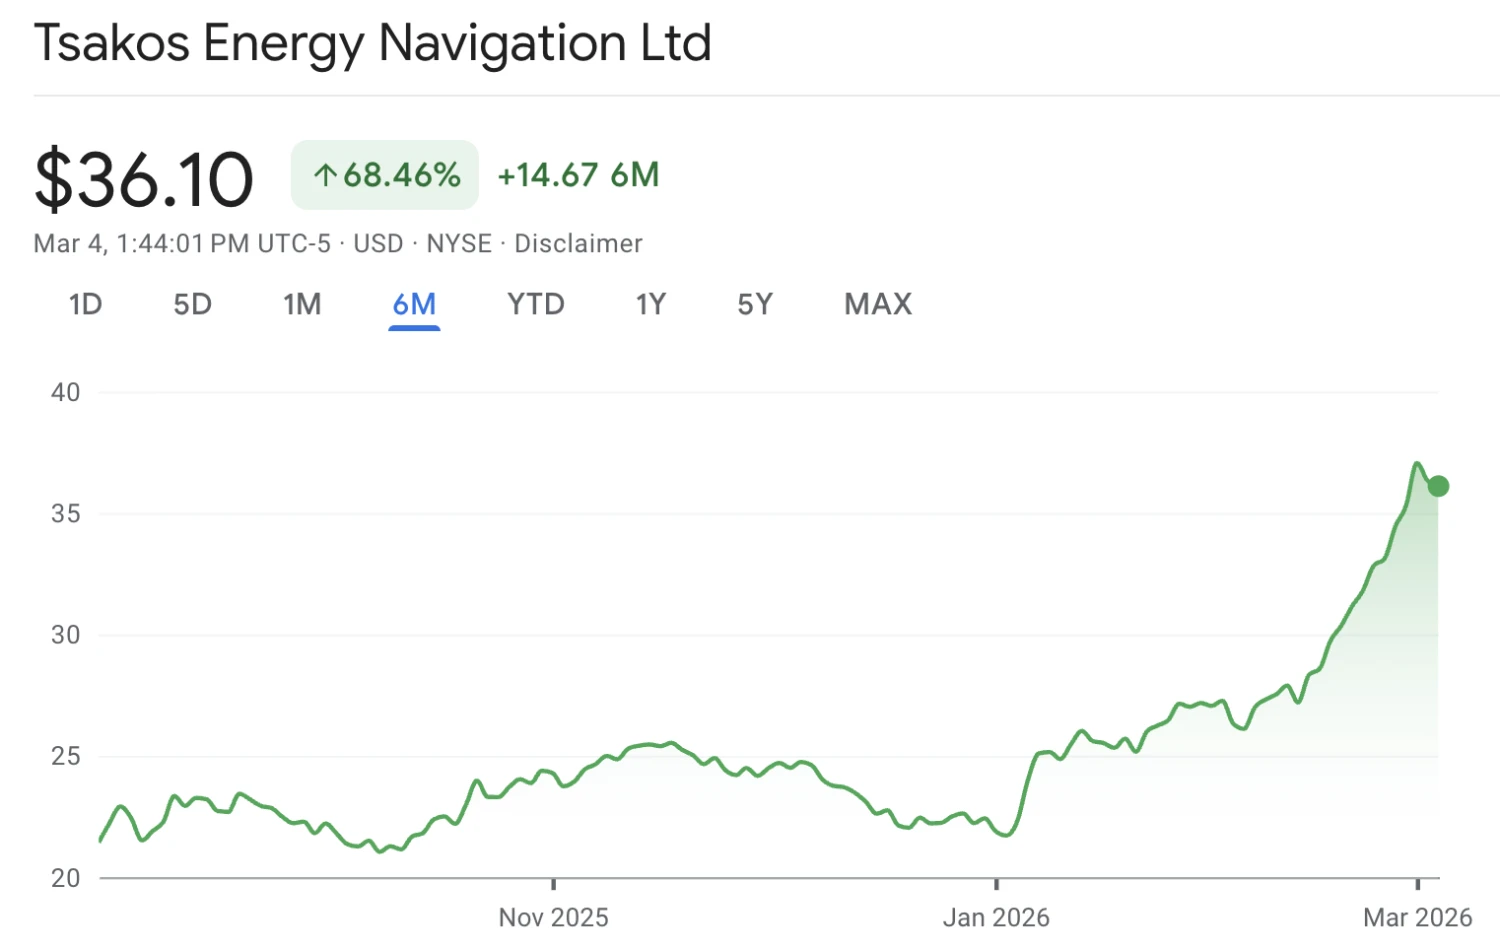Click the 40 y-axis price label
Viewport: 1500px width, 950px height.
66,392
